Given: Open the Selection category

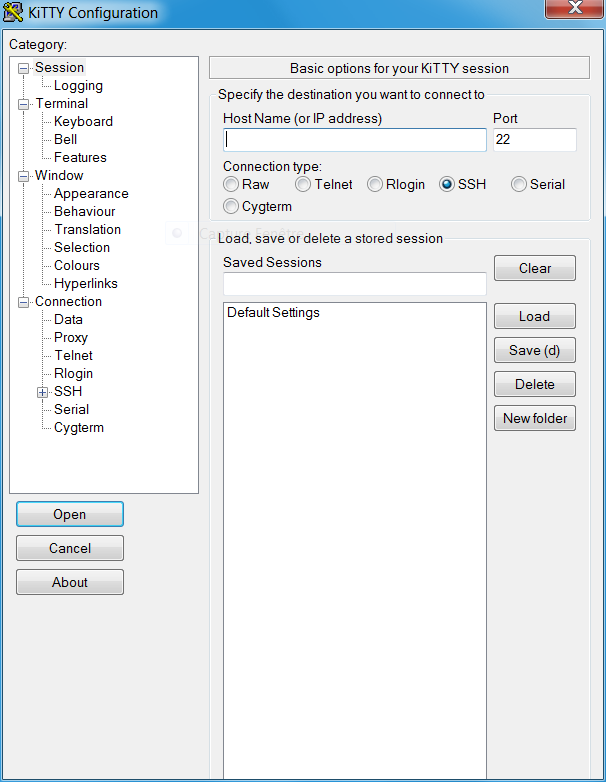Looking at the screenshot, I should (x=82, y=247).
